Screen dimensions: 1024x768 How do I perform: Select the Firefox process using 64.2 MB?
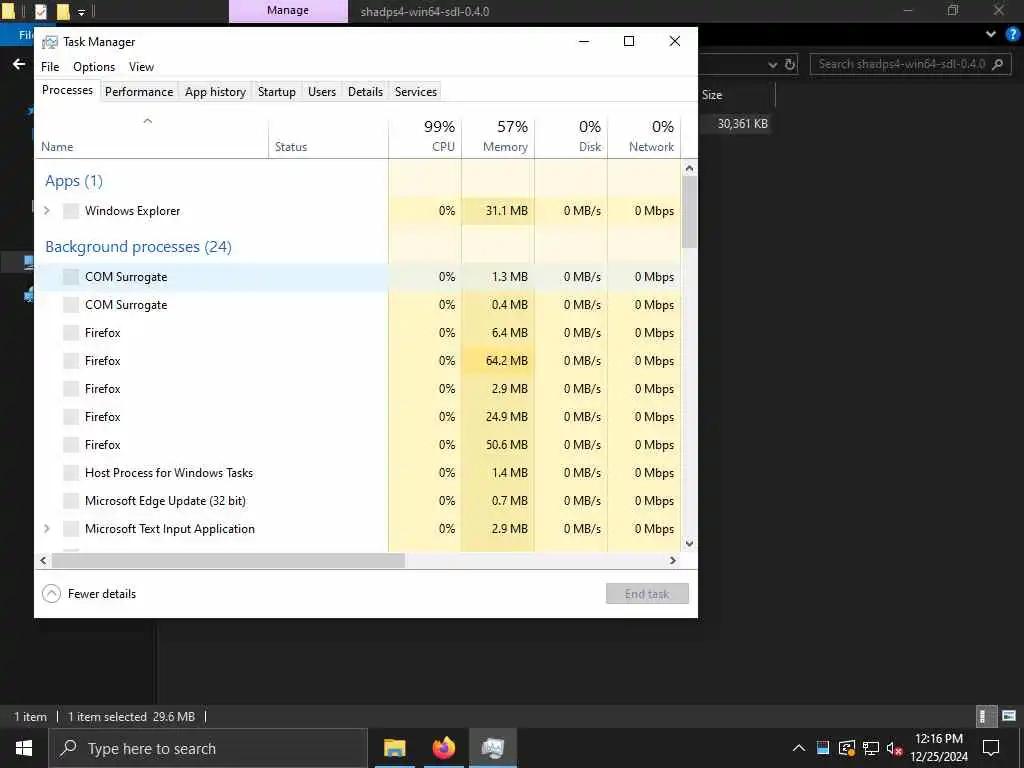point(358,361)
